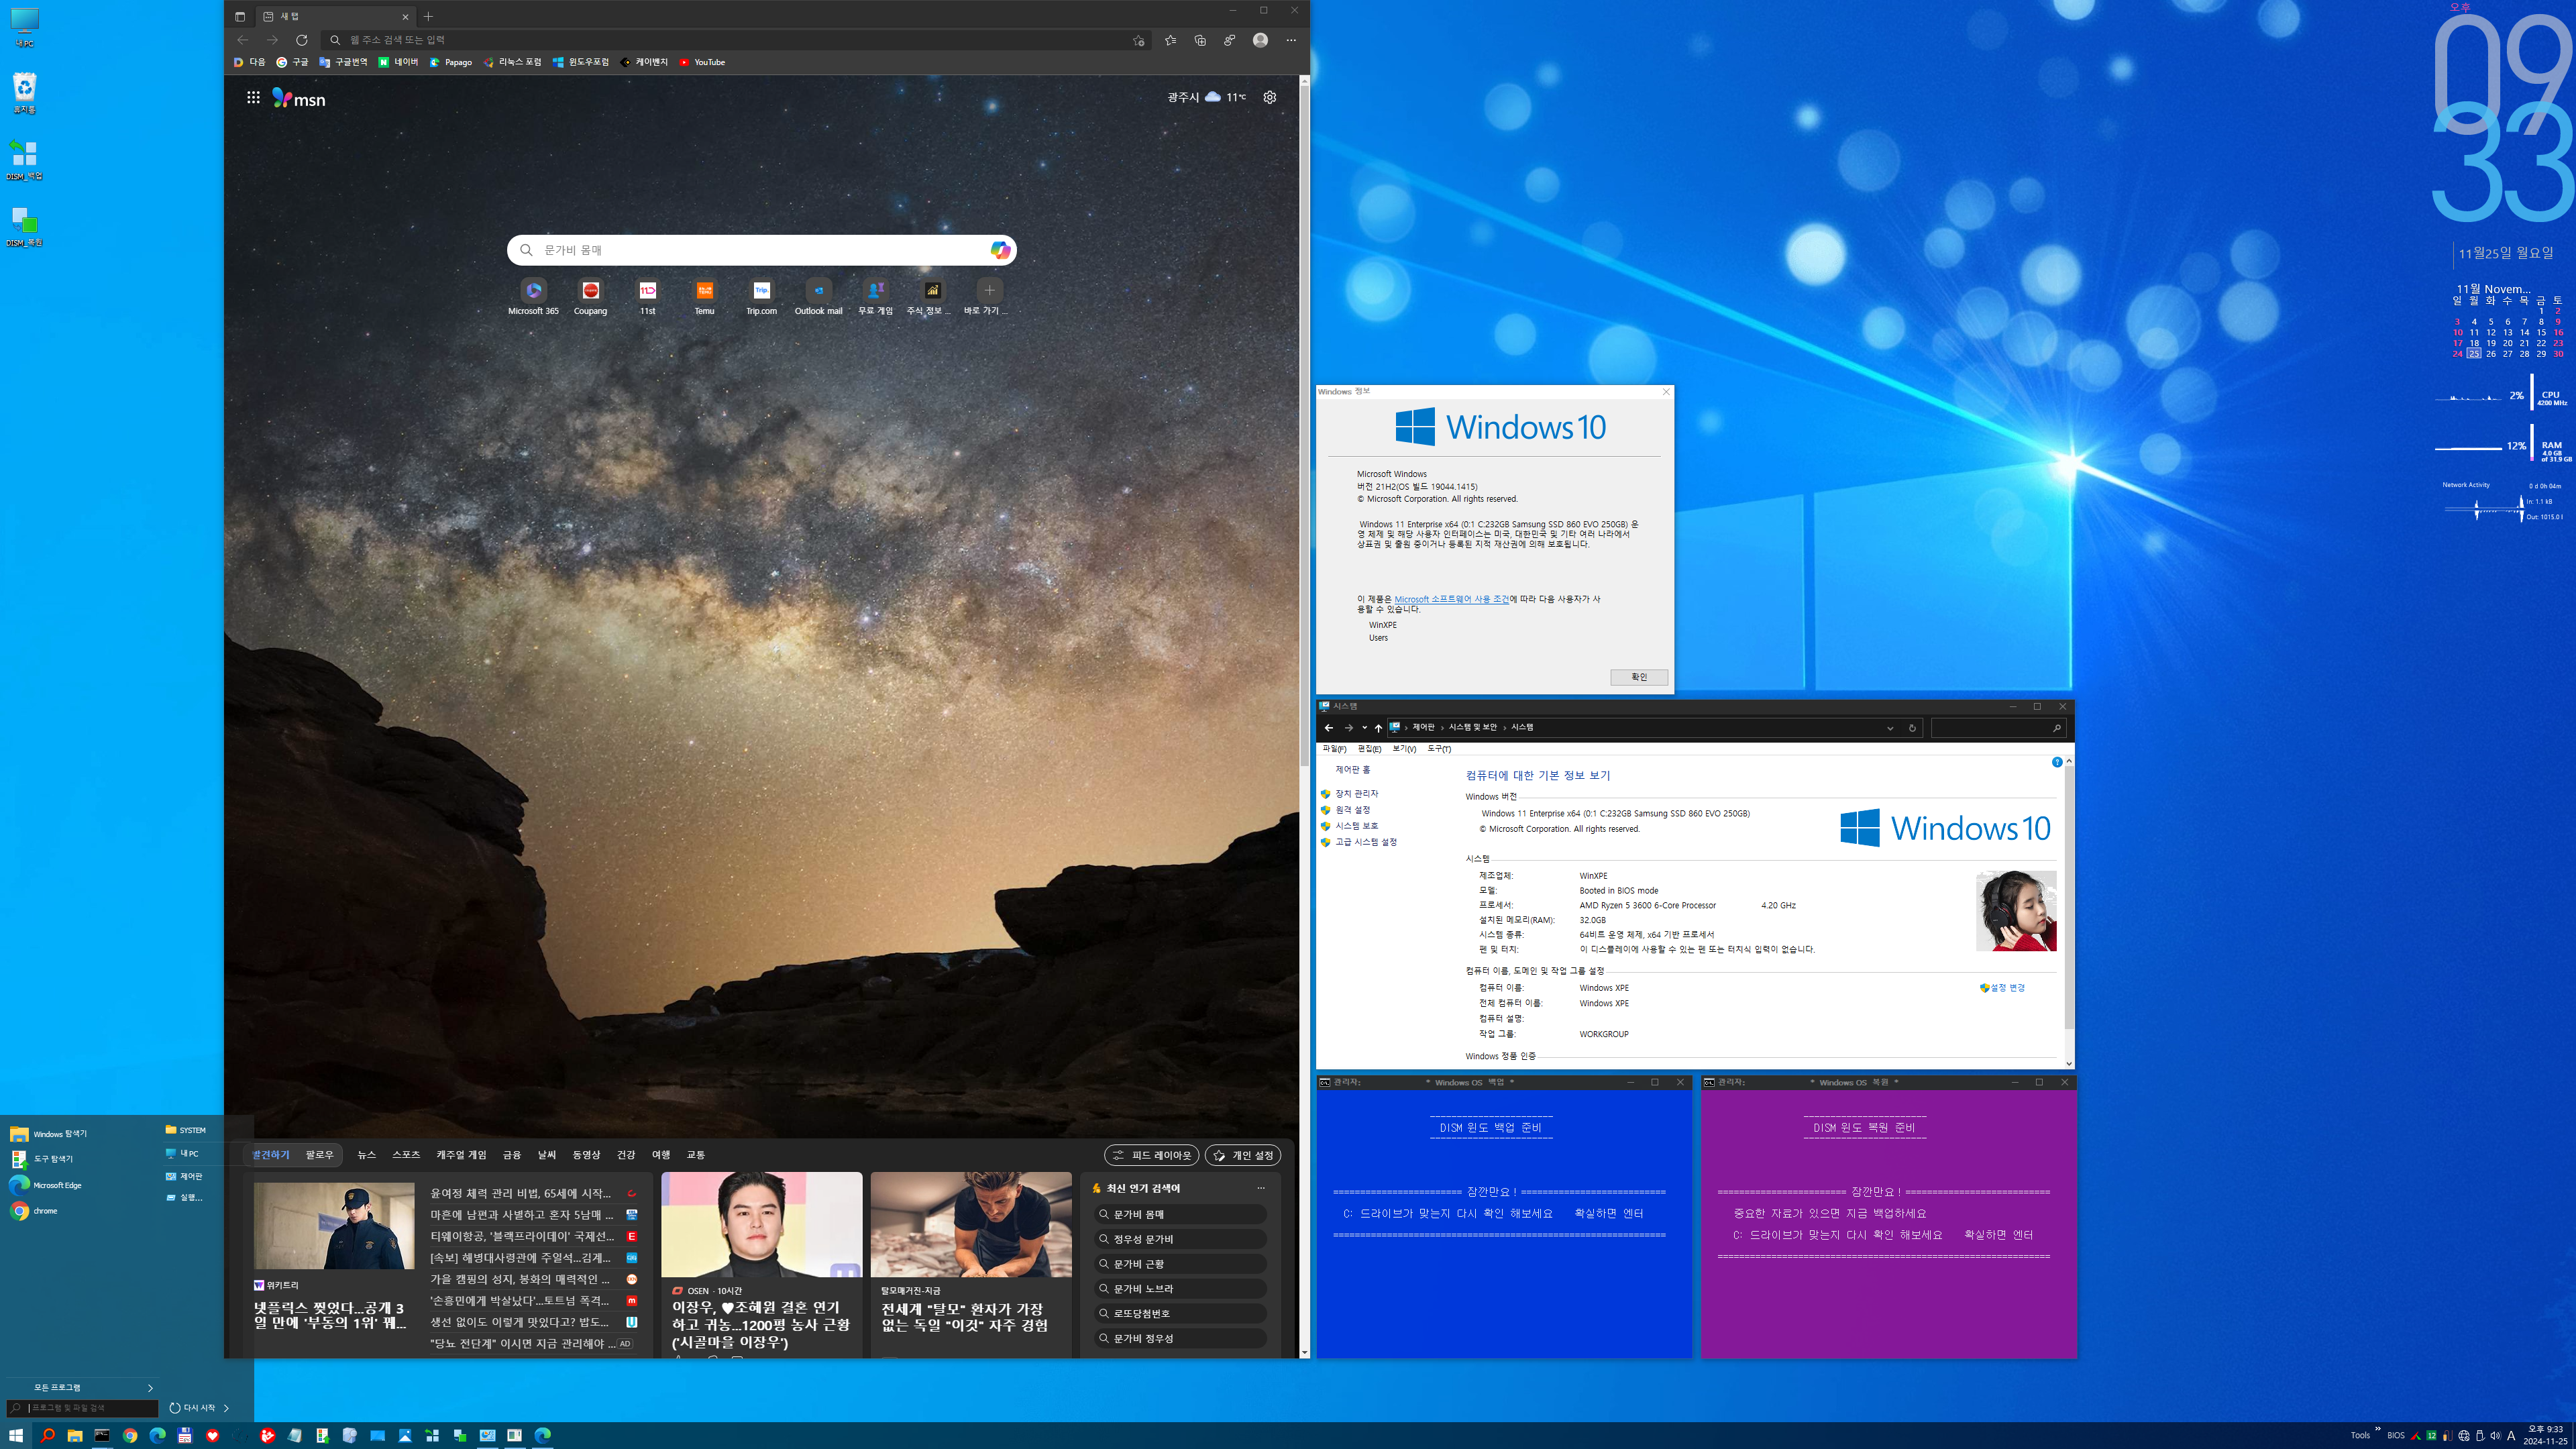Open 넷플릭스 news article thumbnail
The width and height of the screenshot is (2576, 1449).
(333, 1226)
